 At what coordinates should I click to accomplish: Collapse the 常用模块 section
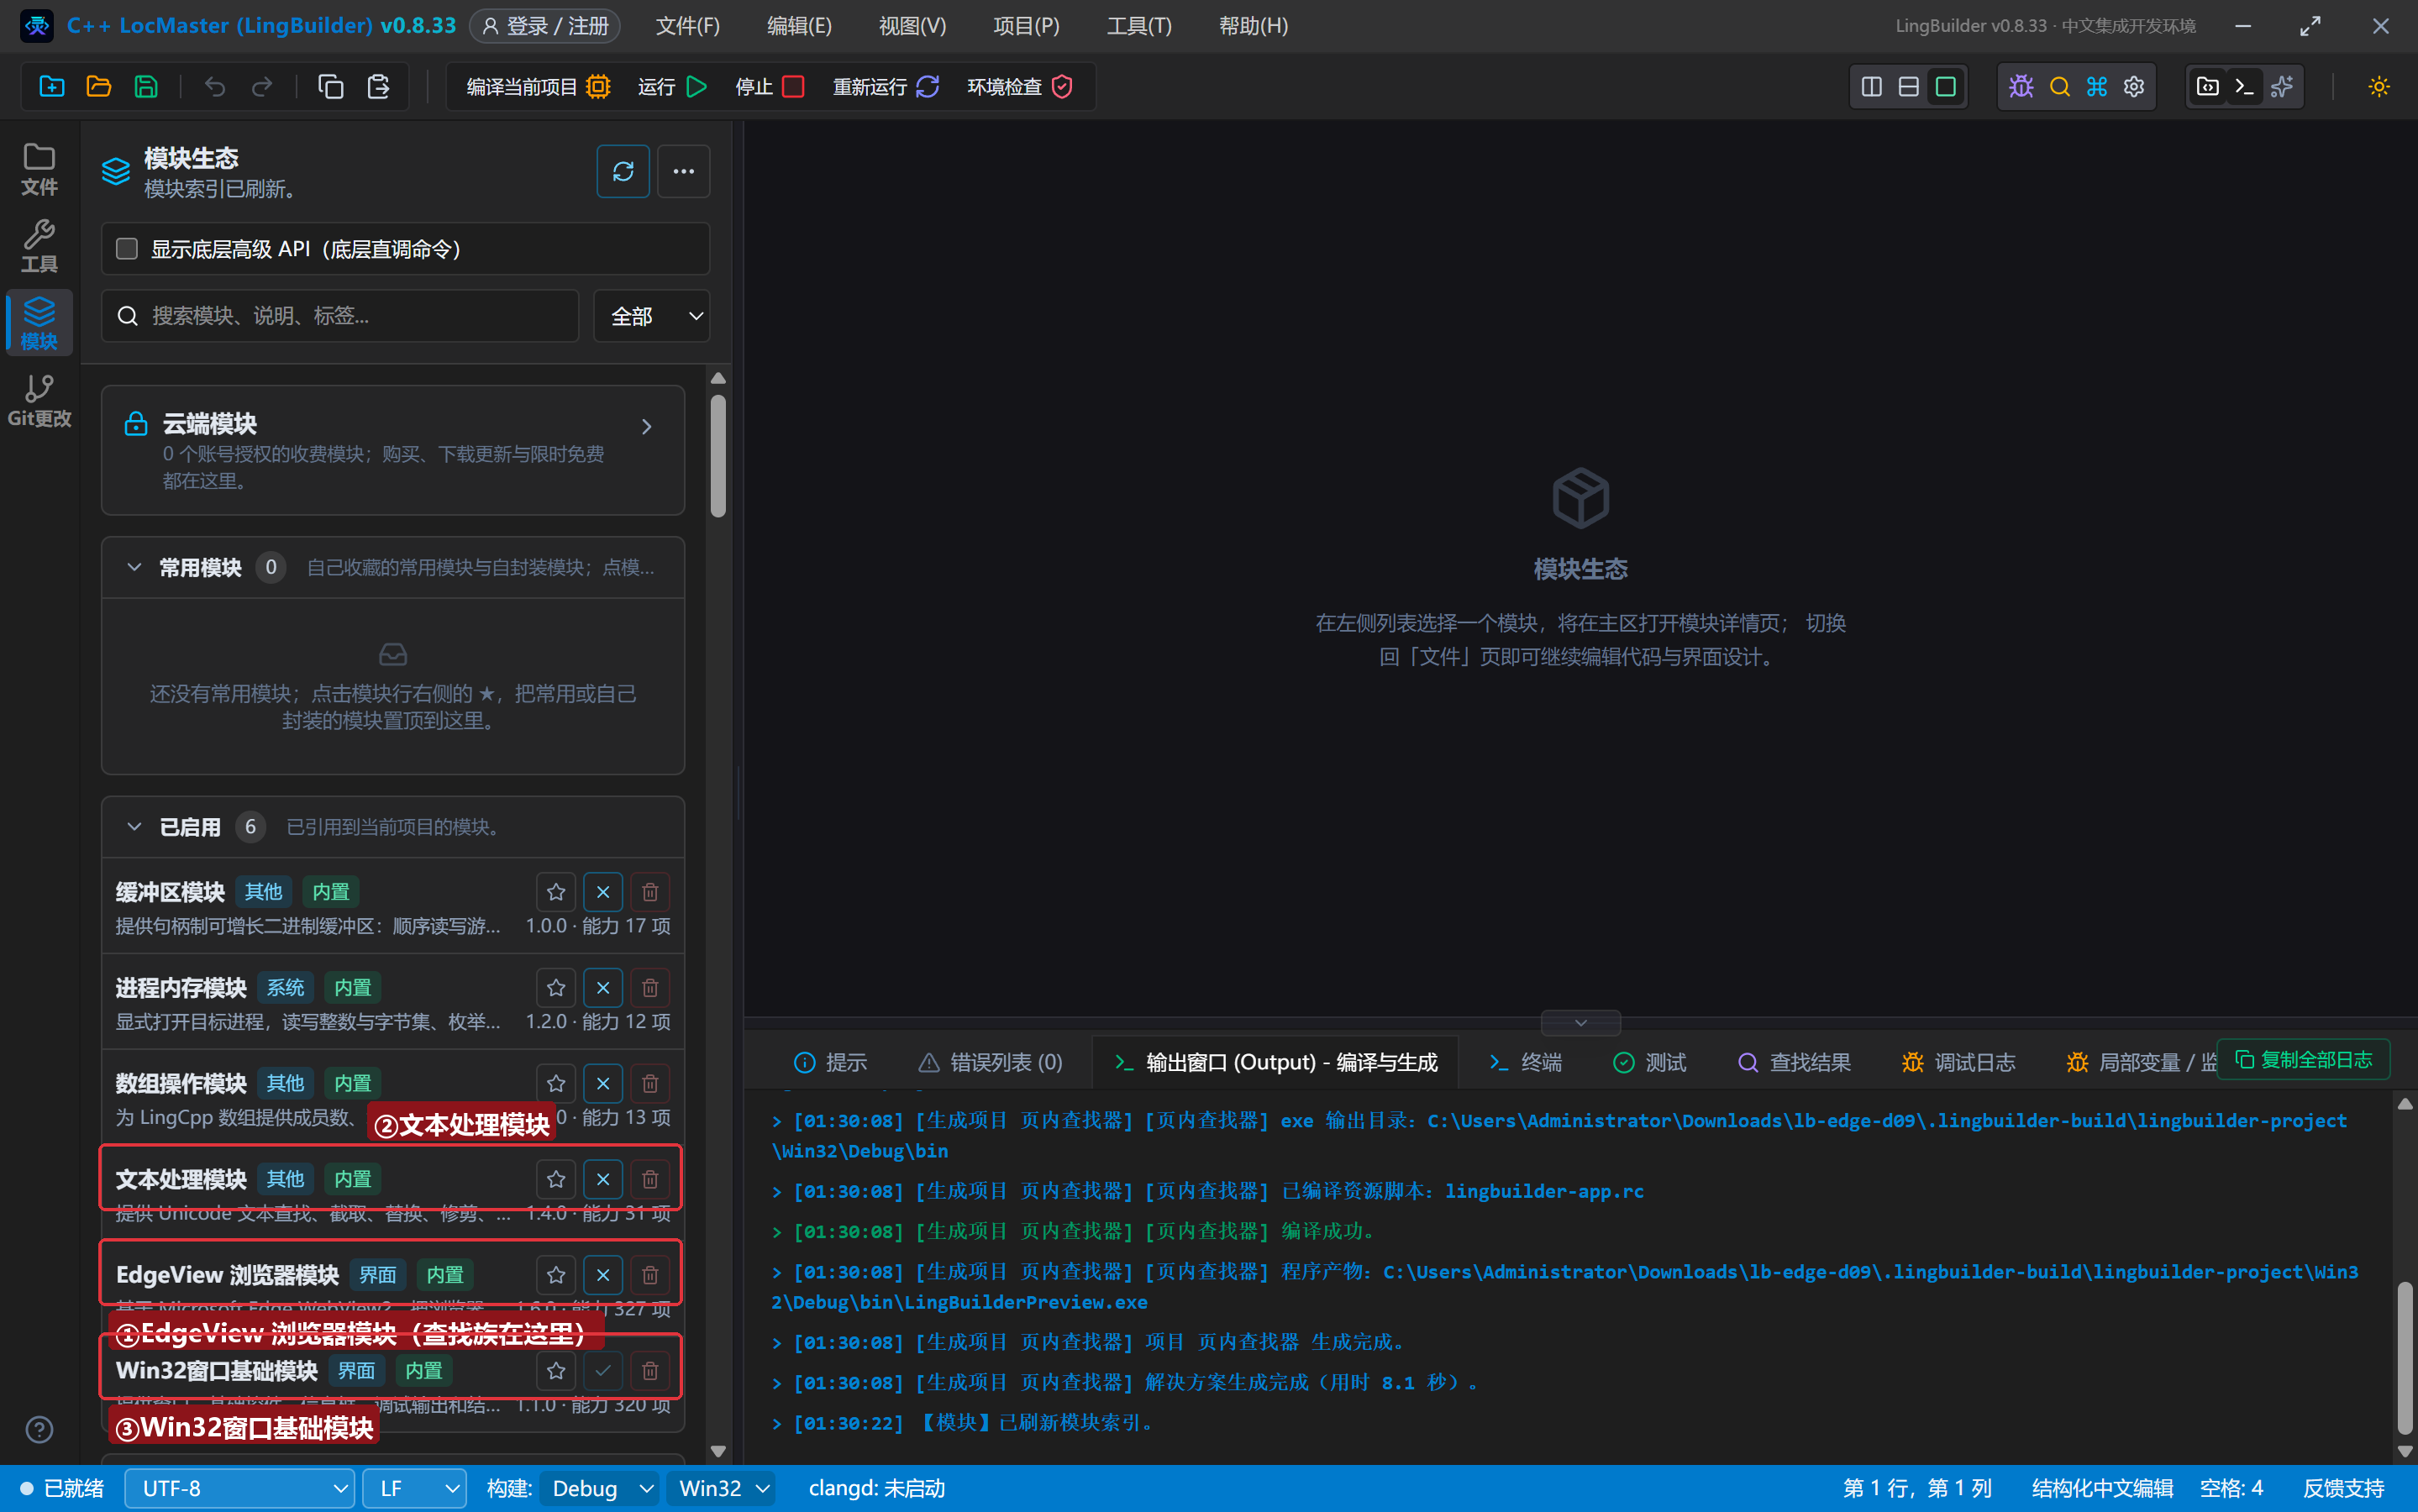pyautogui.click(x=134, y=568)
